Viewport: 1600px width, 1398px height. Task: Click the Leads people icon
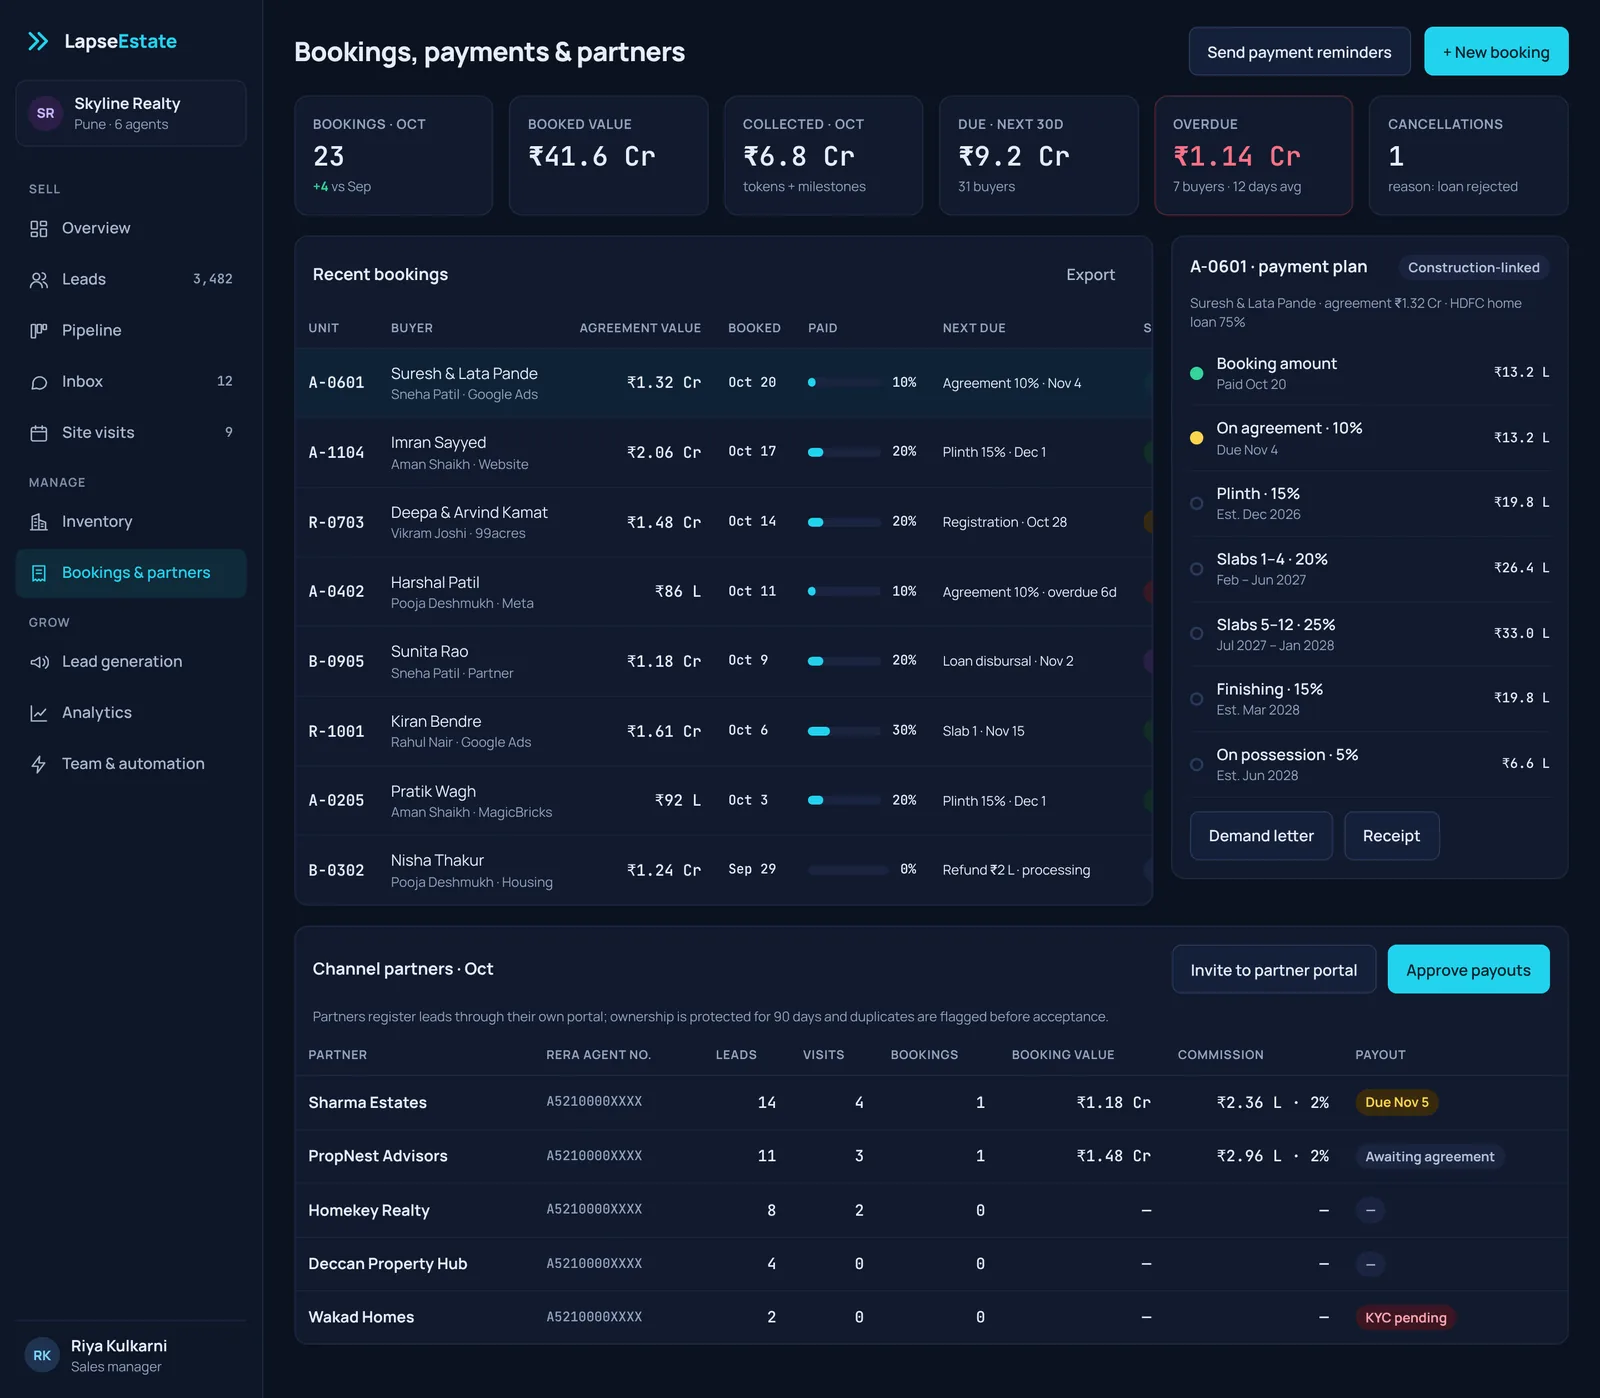(39, 280)
